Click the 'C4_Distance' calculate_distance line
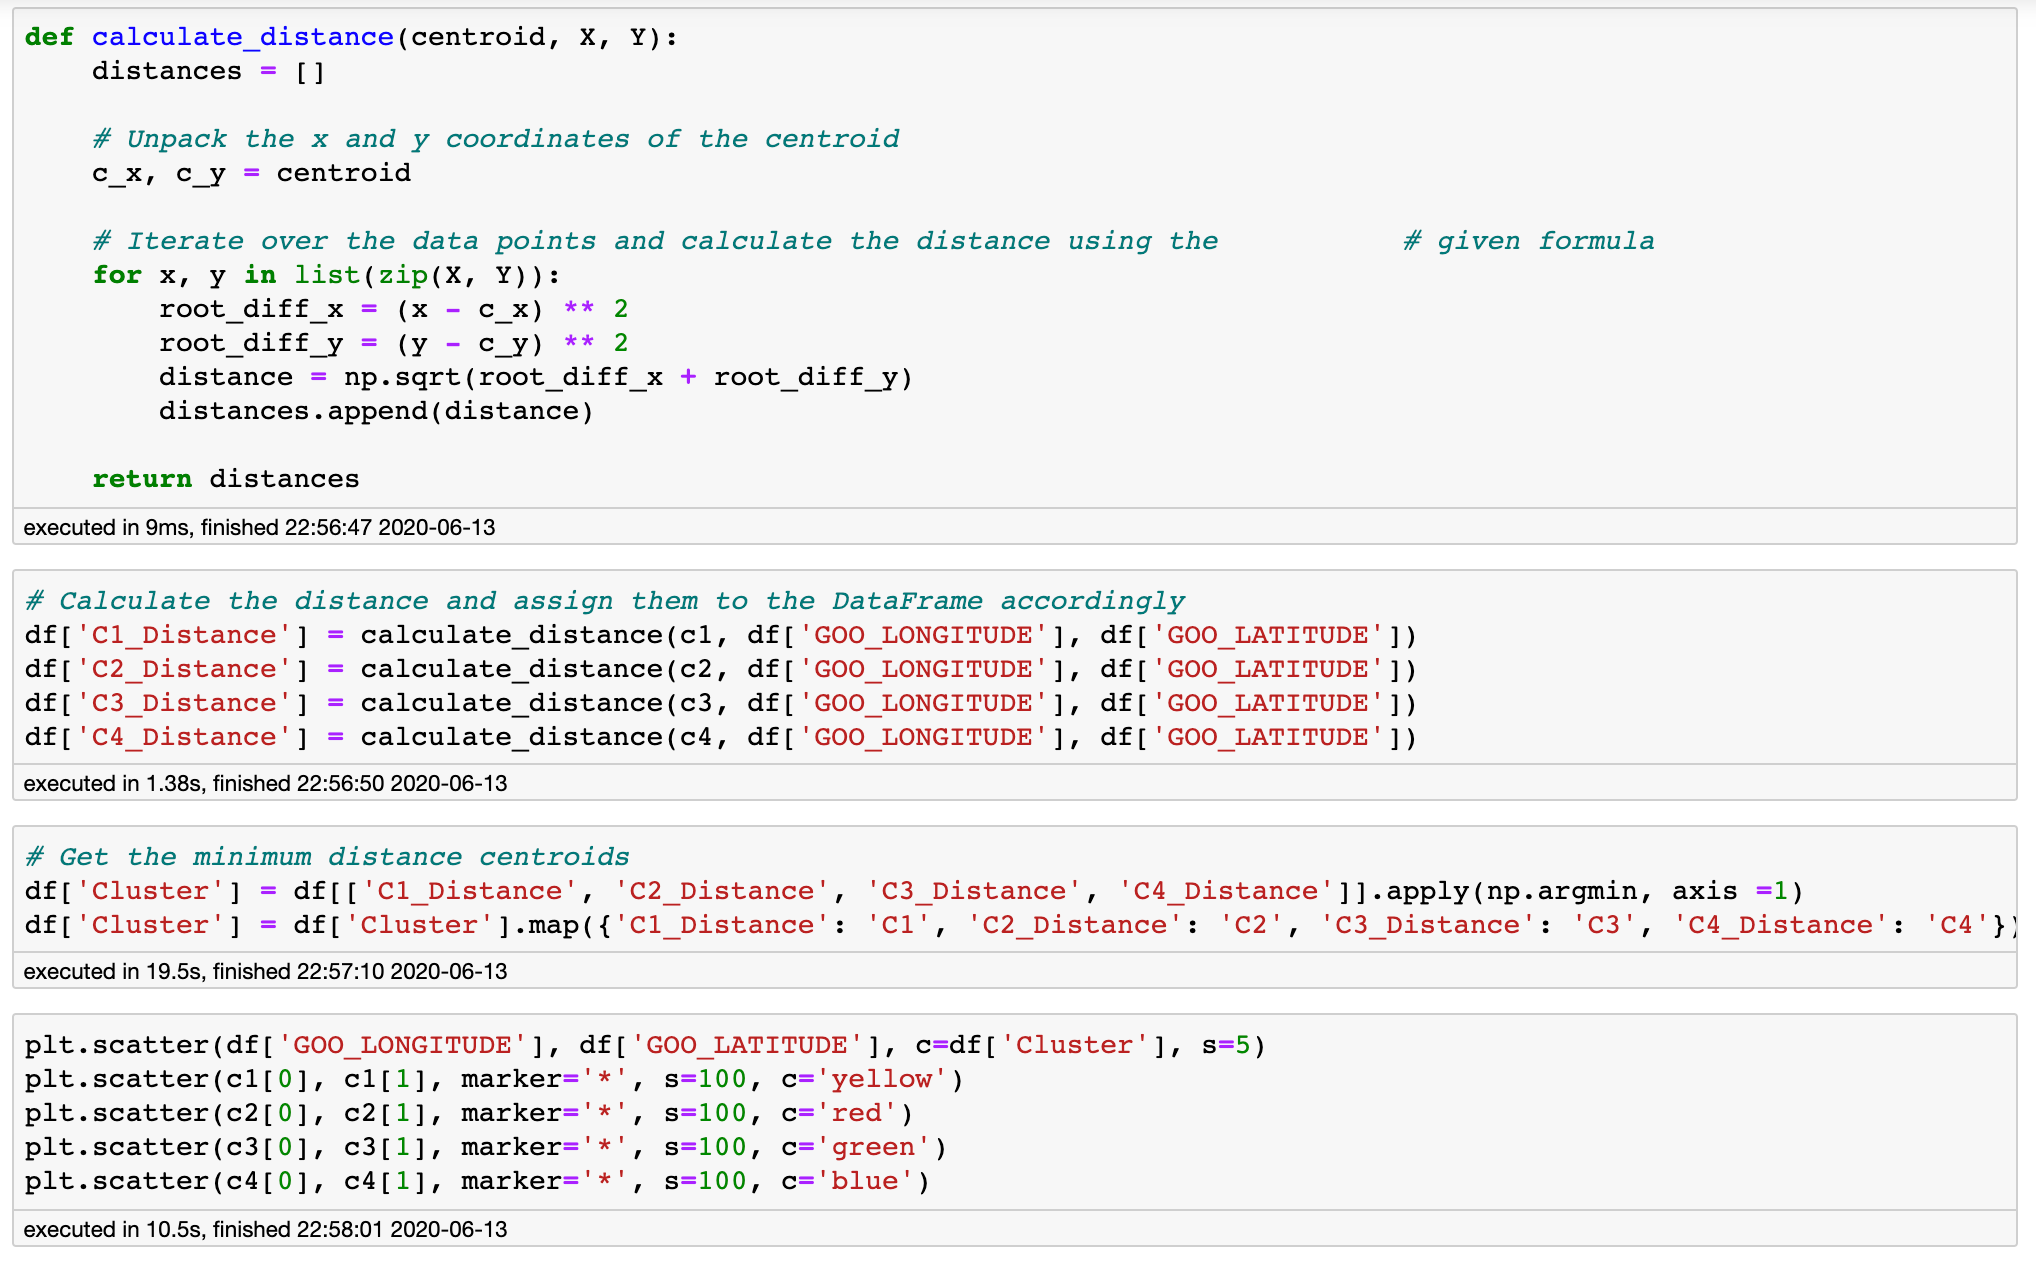This screenshot has width=2036, height=1262. click(720, 737)
